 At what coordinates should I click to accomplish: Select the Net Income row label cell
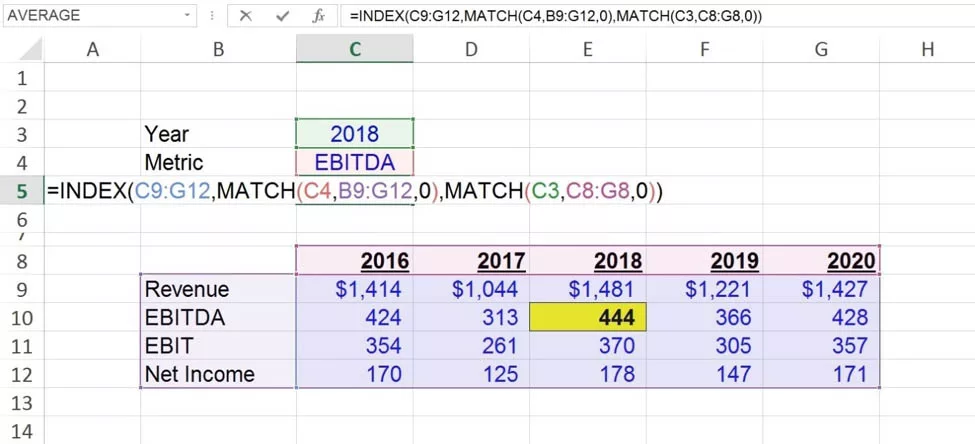[x=218, y=374]
